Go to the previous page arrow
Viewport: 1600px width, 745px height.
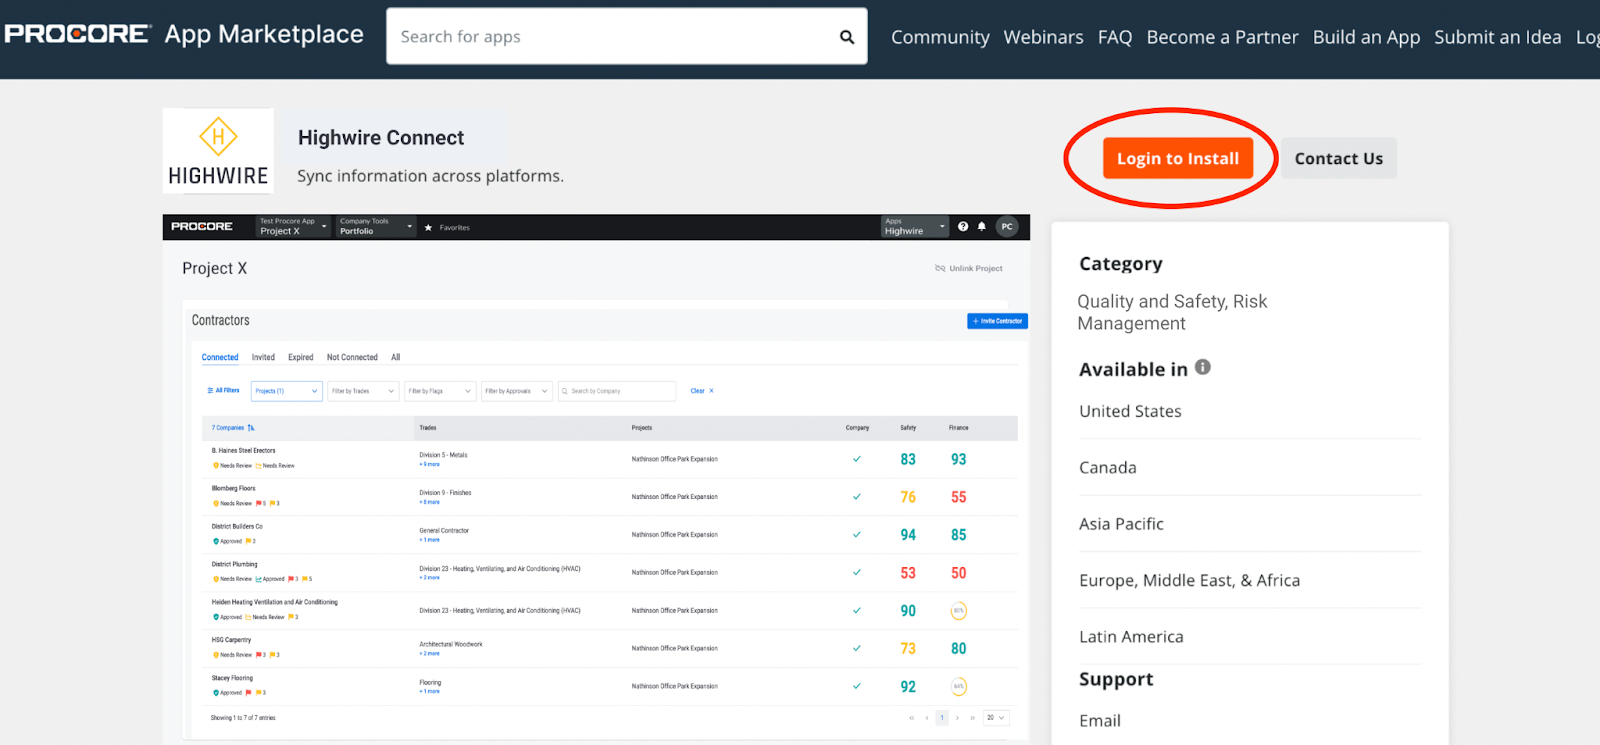927,718
